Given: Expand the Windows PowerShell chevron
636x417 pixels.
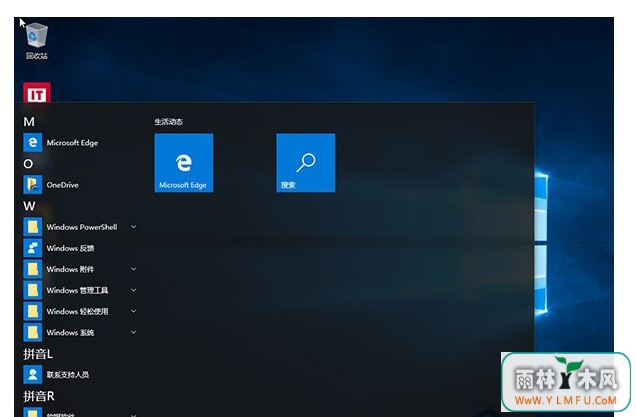Looking at the screenshot, I should point(133,227).
